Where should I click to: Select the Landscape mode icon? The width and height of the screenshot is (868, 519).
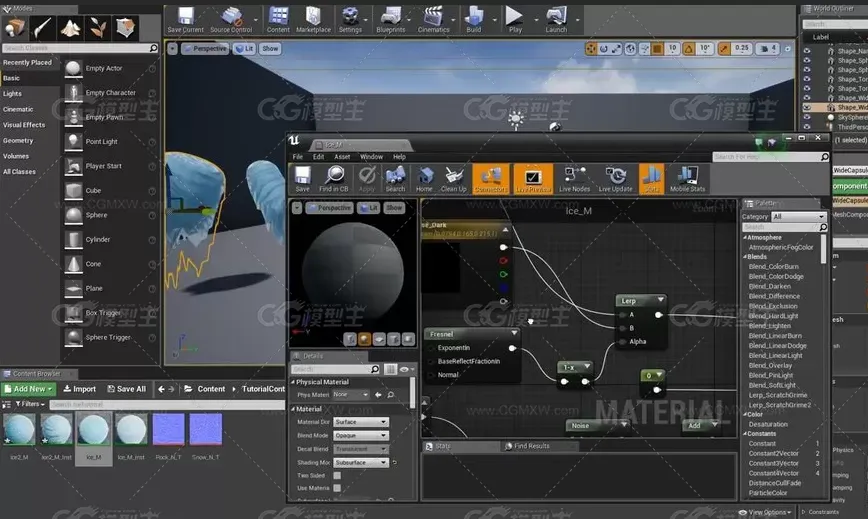70,27
